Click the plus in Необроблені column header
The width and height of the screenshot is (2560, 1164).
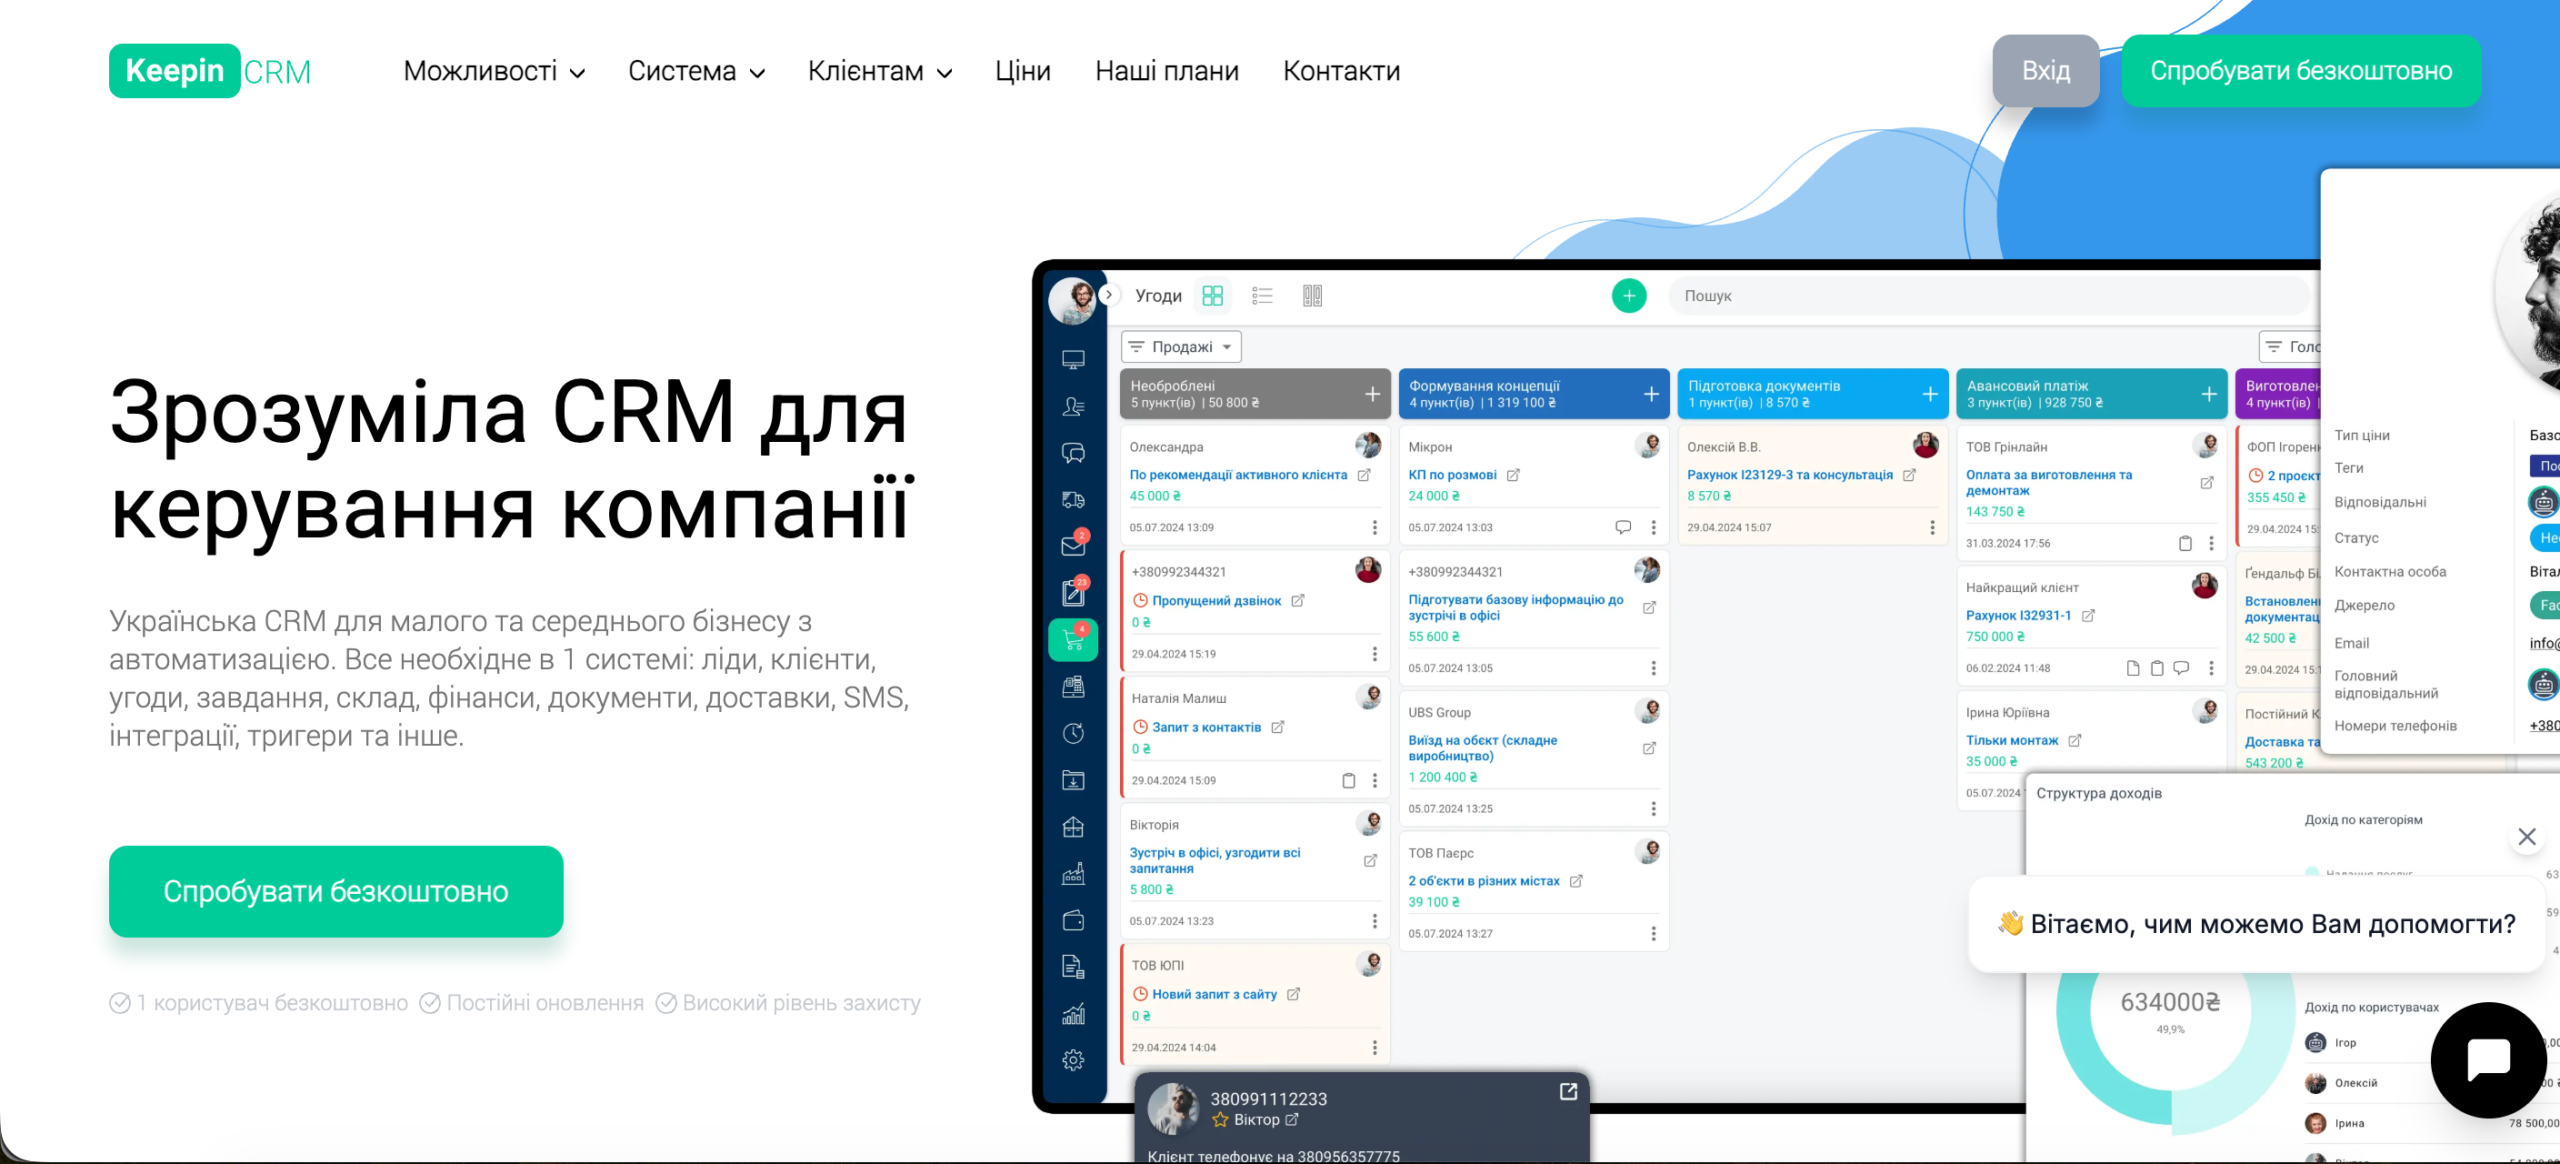point(1372,394)
